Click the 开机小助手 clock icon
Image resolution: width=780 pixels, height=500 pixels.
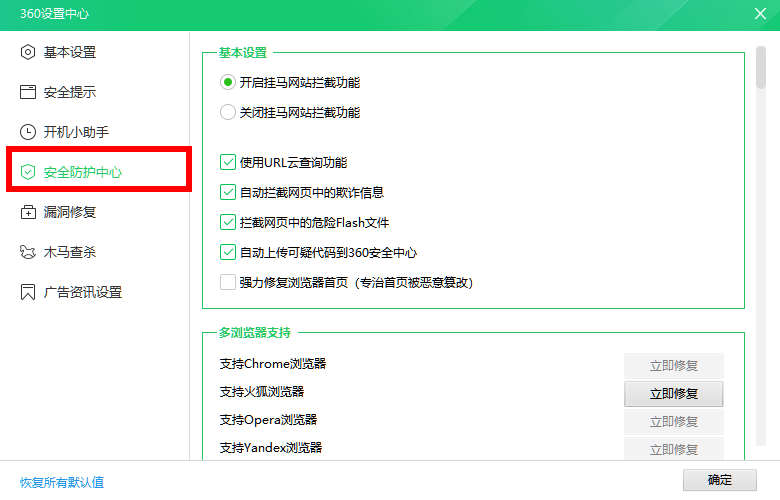(x=28, y=132)
